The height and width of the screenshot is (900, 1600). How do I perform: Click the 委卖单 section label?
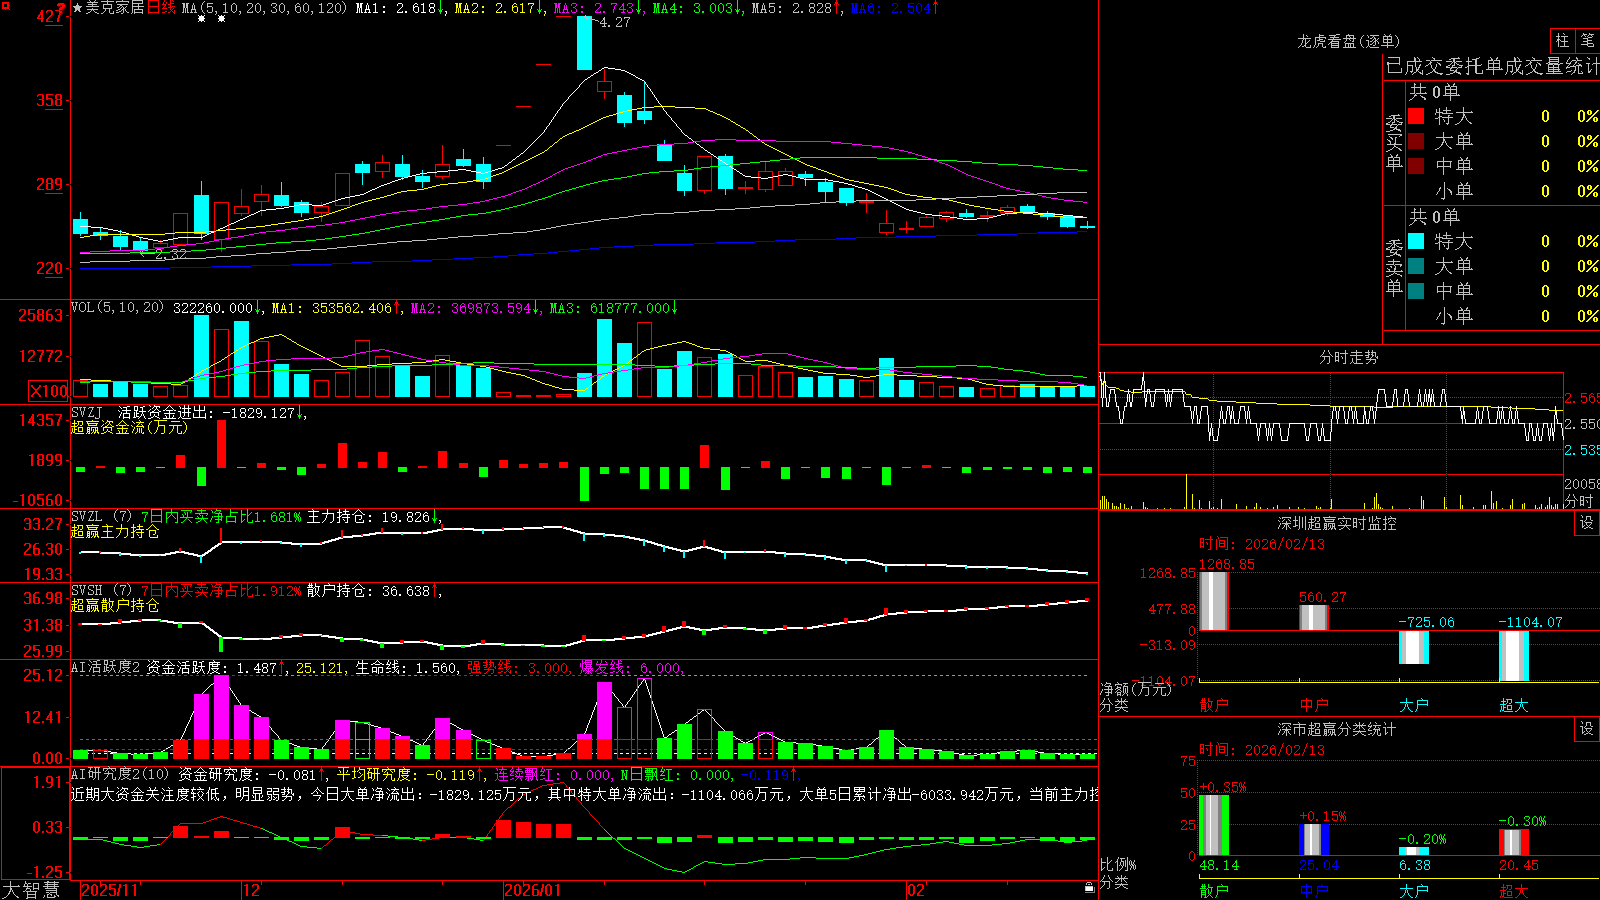pos(1394,267)
